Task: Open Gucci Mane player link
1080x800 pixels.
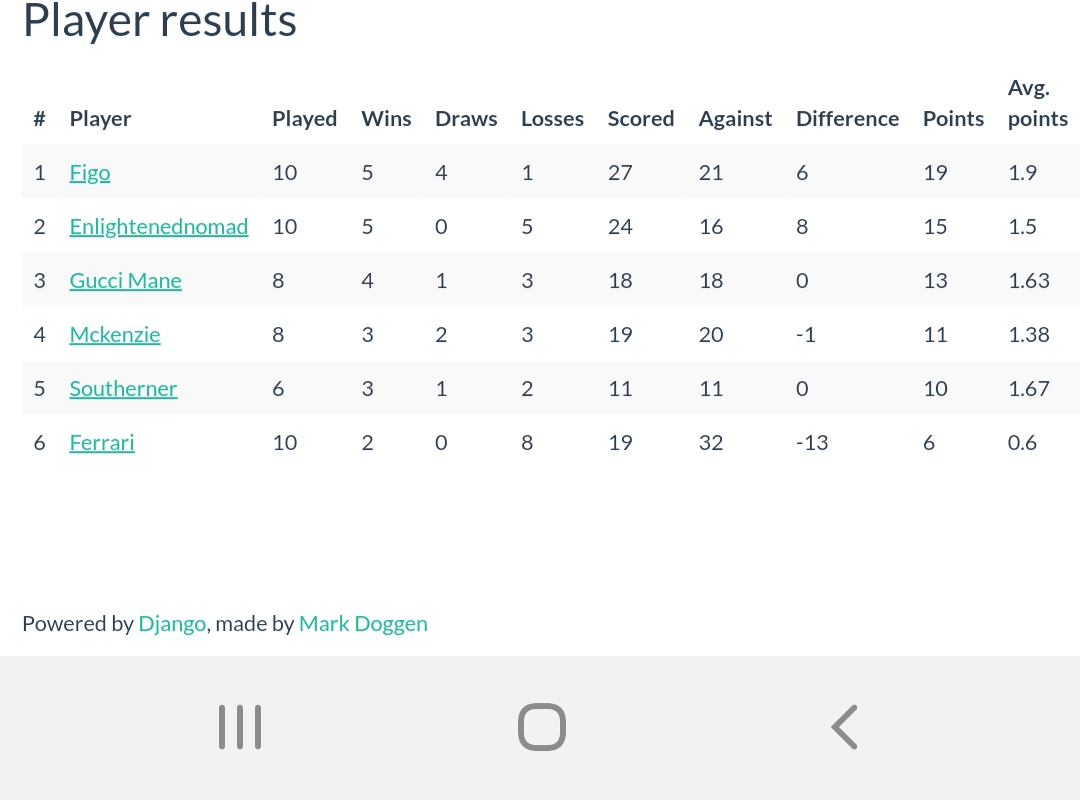Action: point(125,280)
